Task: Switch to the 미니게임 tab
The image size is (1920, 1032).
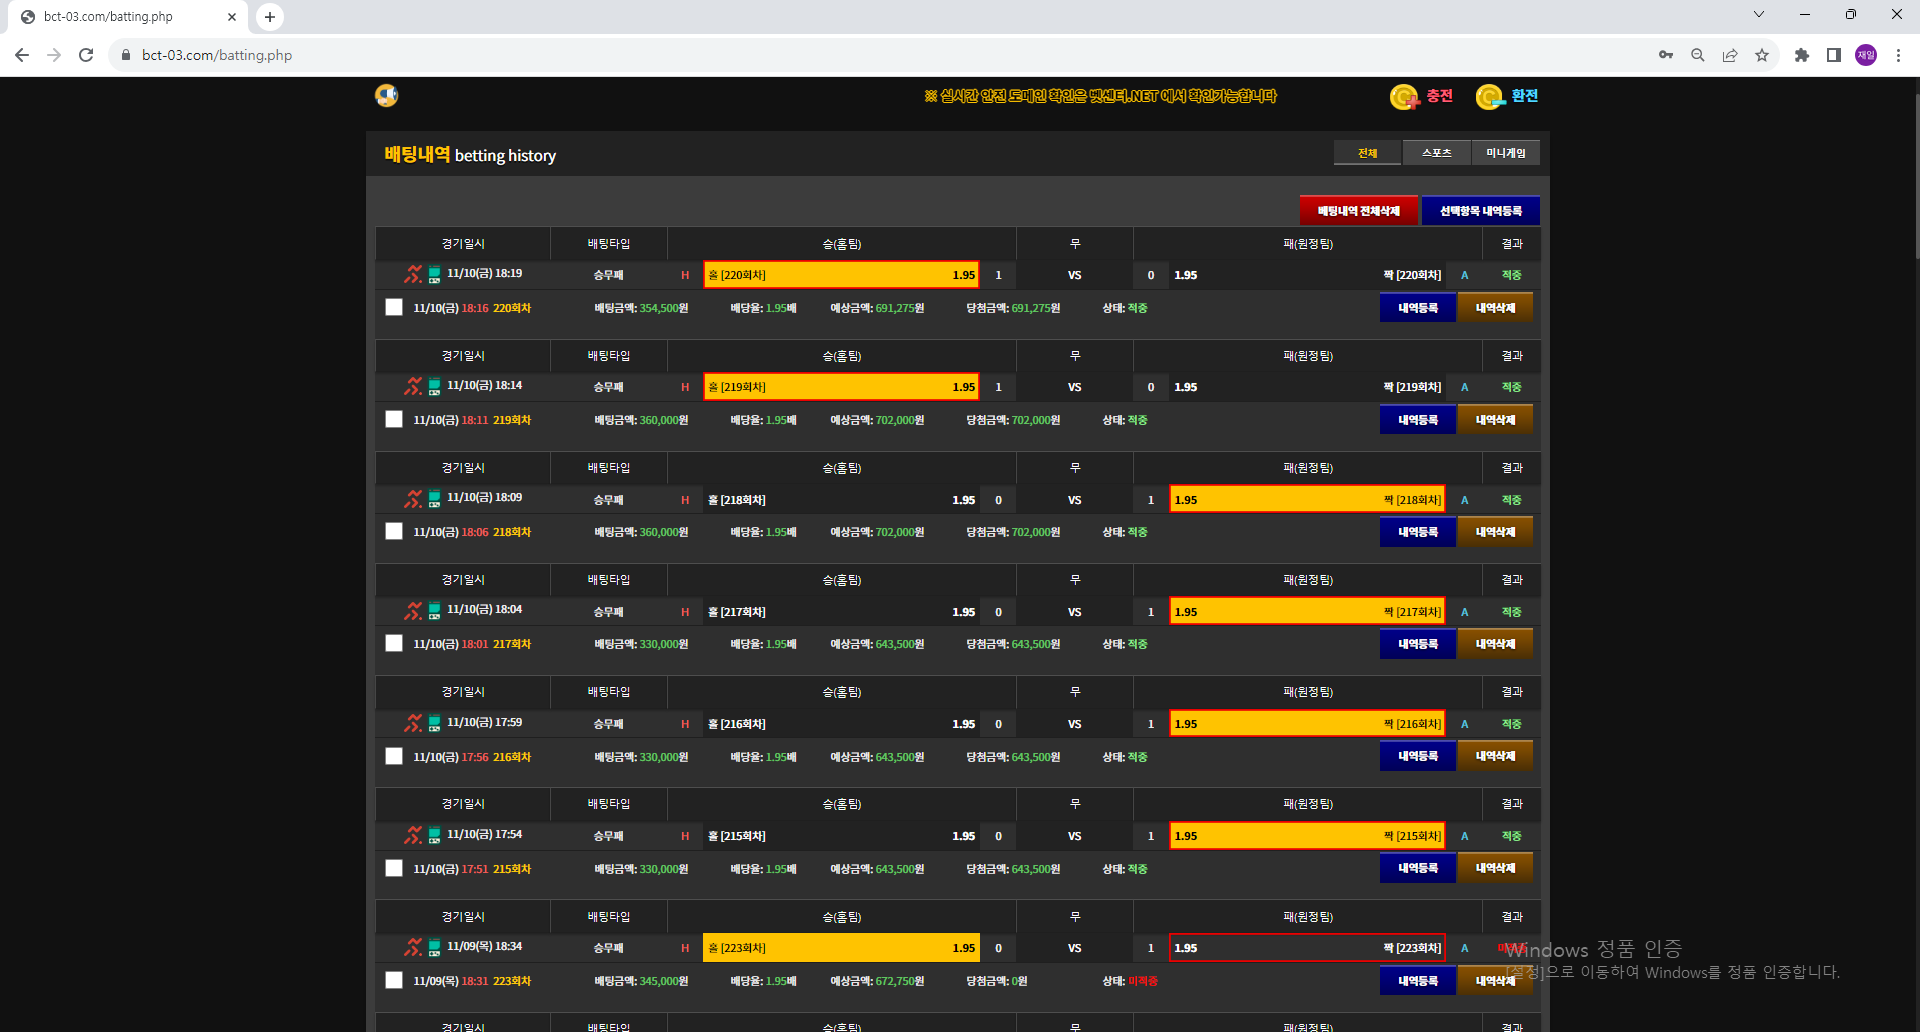Action: [x=1506, y=152]
